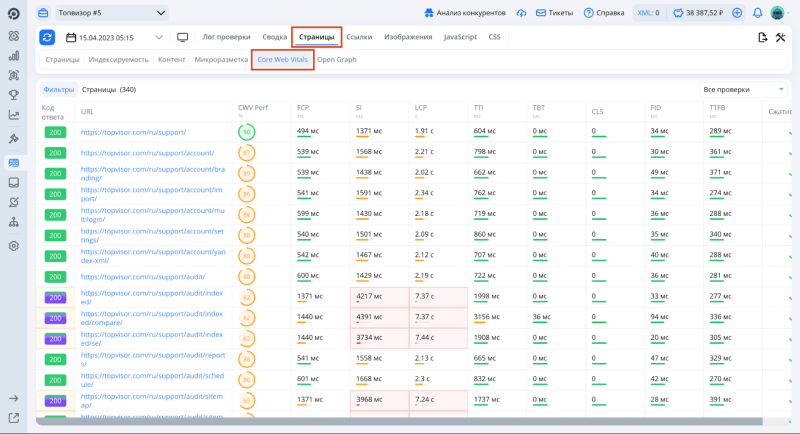Open settings gear in left sidebar
Image resolution: width=800 pixels, height=434 pixels.
(14, 246)
